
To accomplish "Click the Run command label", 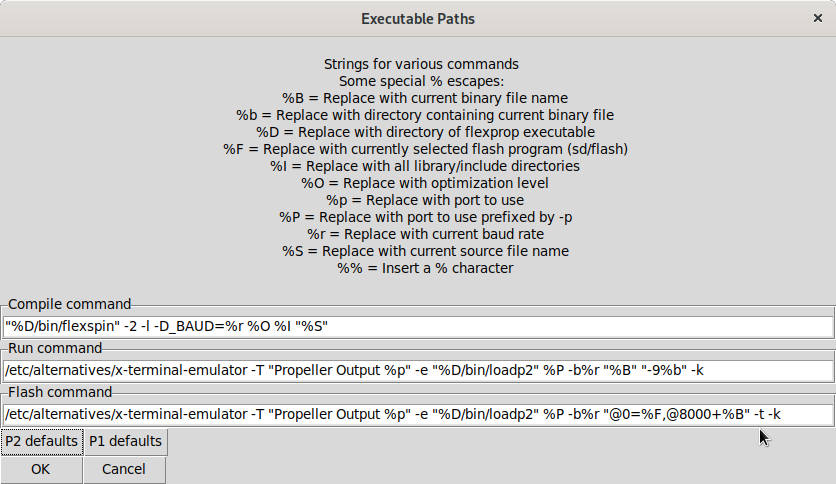I will pos(56,348).
